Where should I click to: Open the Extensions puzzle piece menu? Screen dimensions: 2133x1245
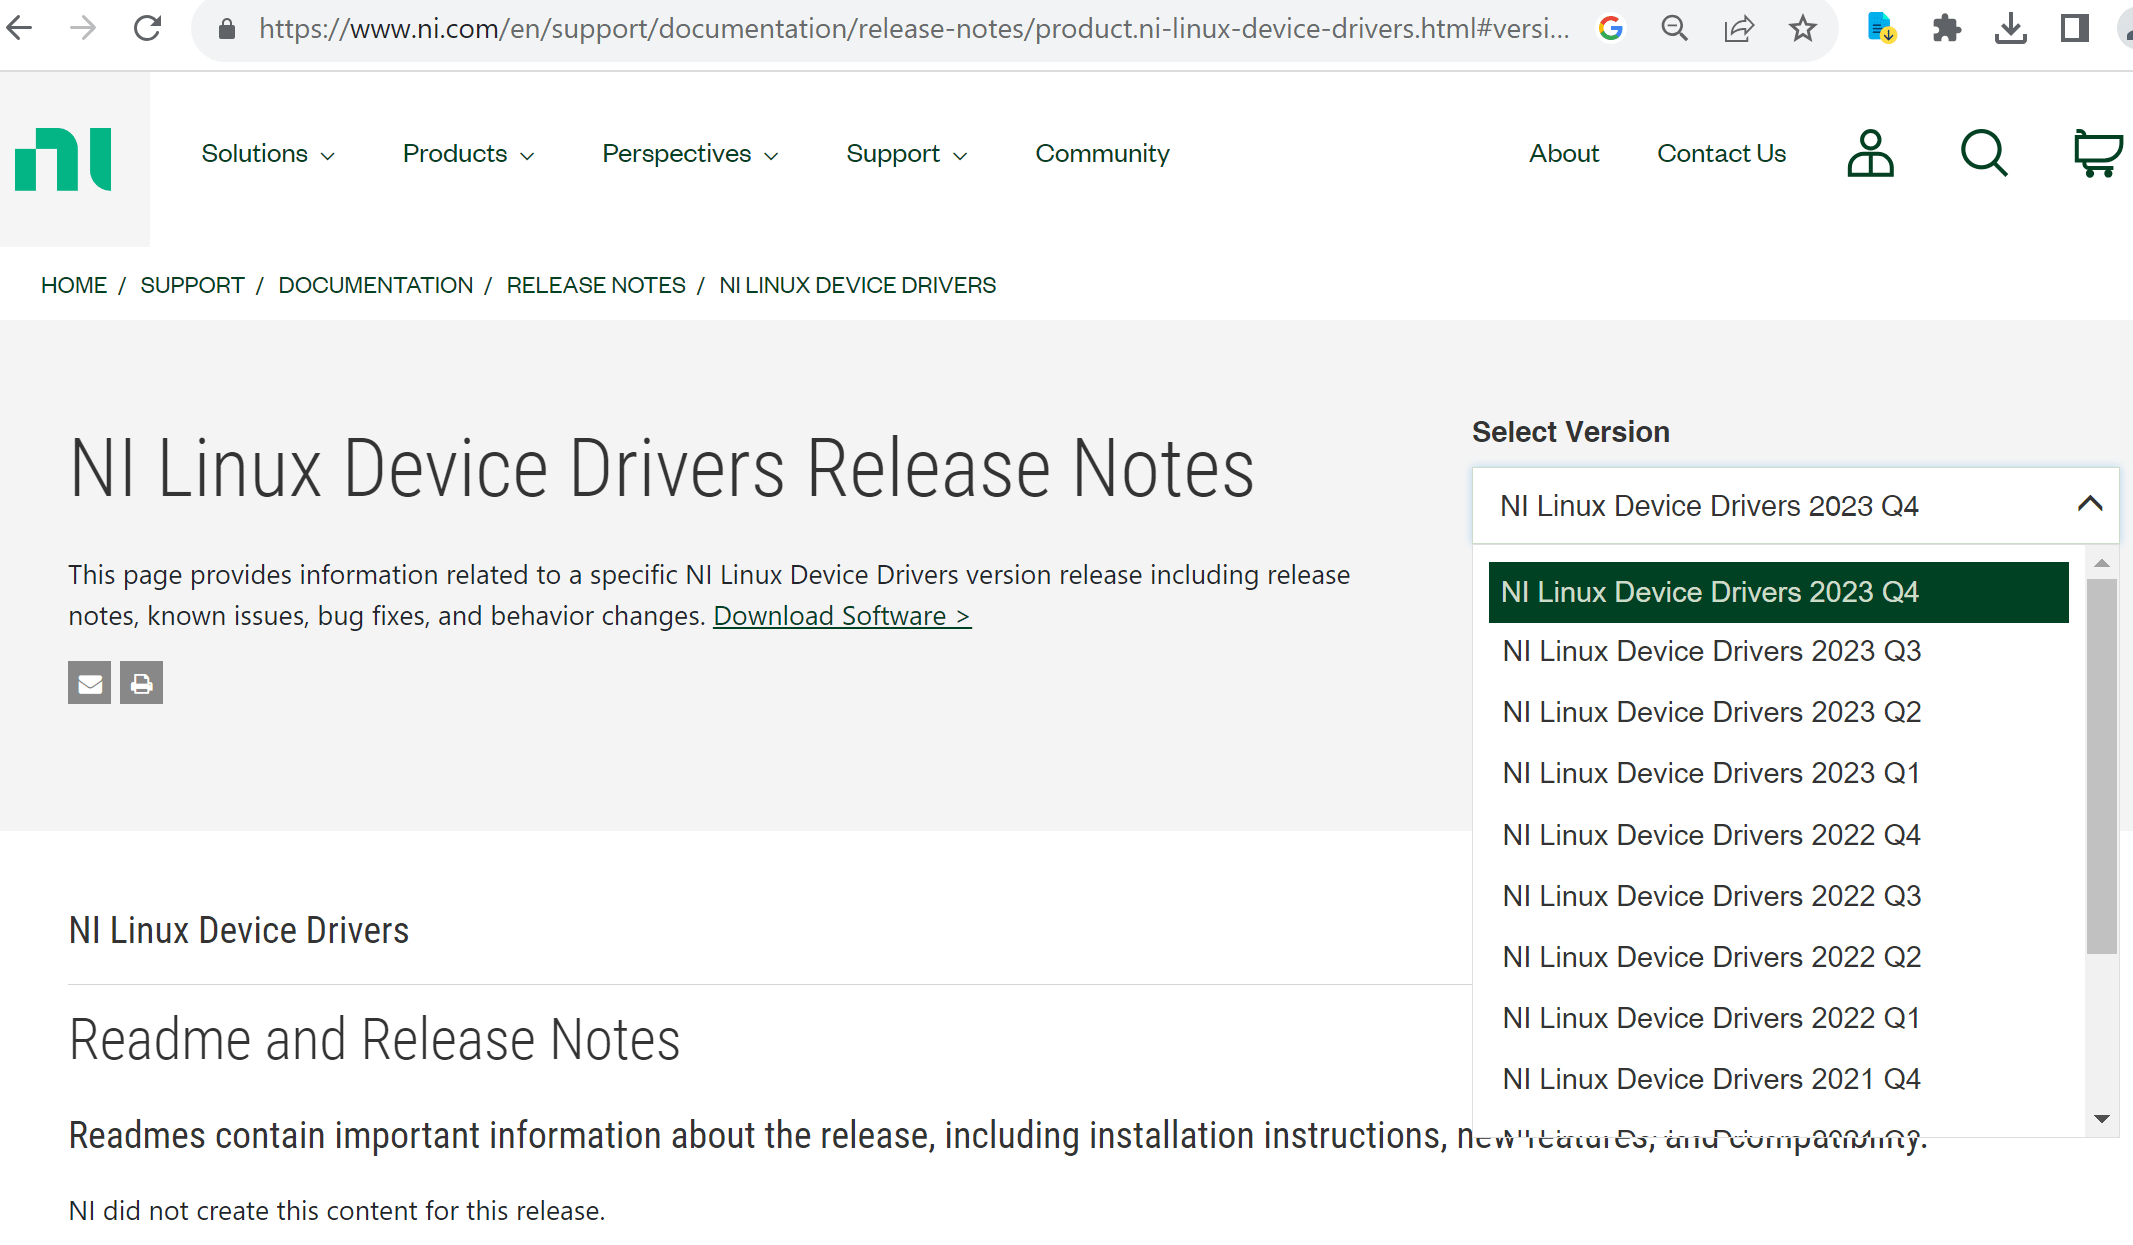tap(1946, 28)
